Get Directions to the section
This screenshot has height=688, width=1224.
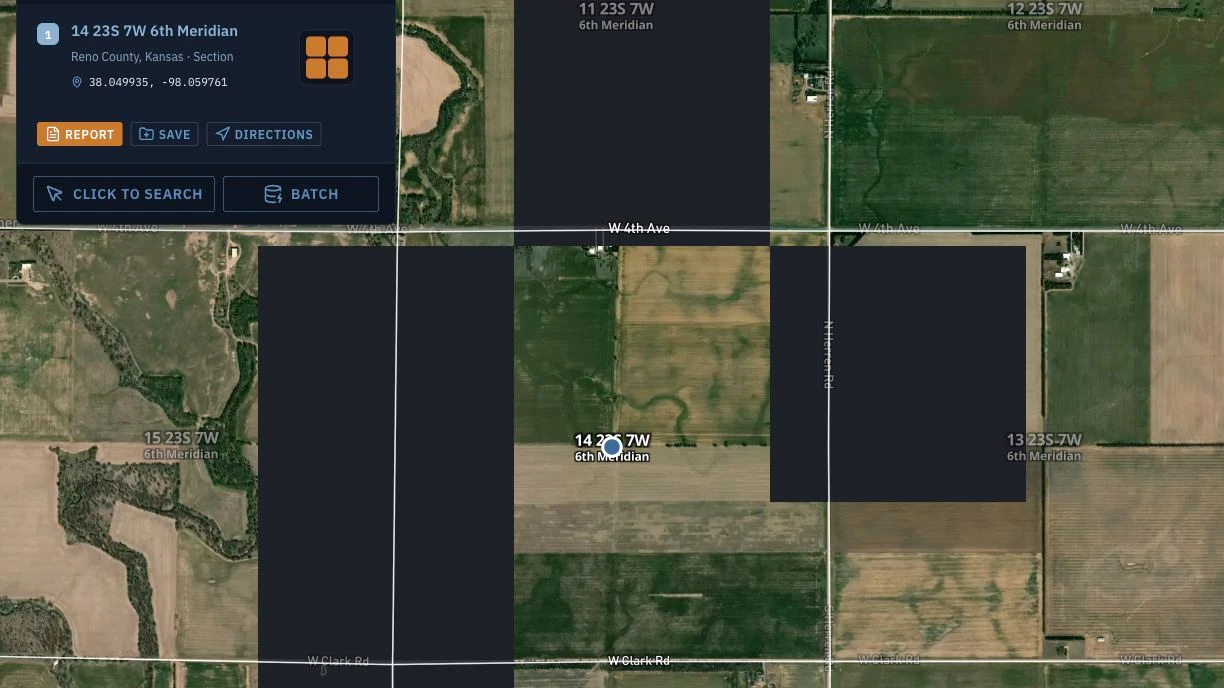click(264, 134)
